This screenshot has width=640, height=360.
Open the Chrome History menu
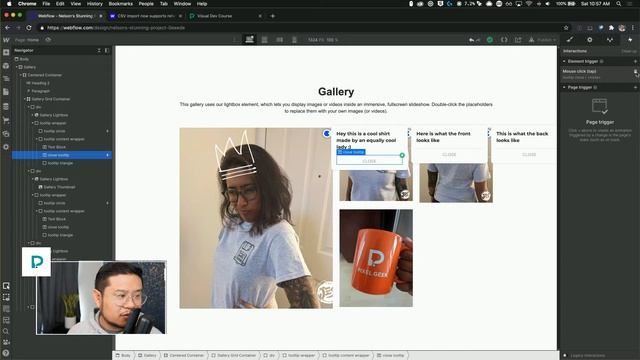tap(95, 4)
